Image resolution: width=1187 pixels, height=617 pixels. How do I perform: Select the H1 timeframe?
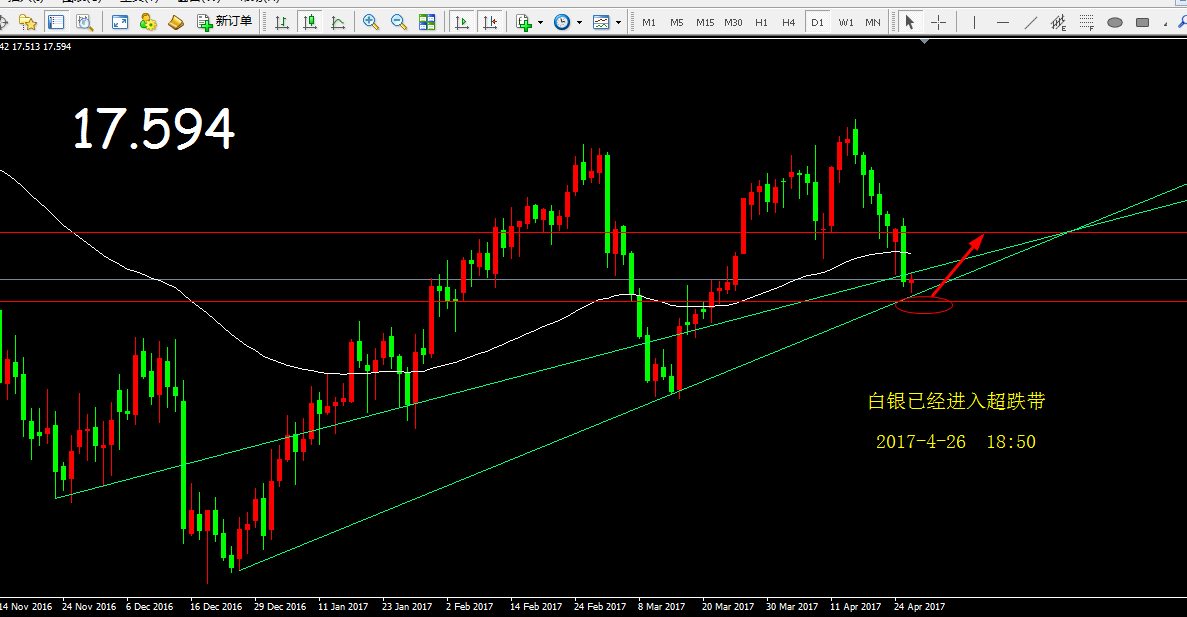(761, 23)
